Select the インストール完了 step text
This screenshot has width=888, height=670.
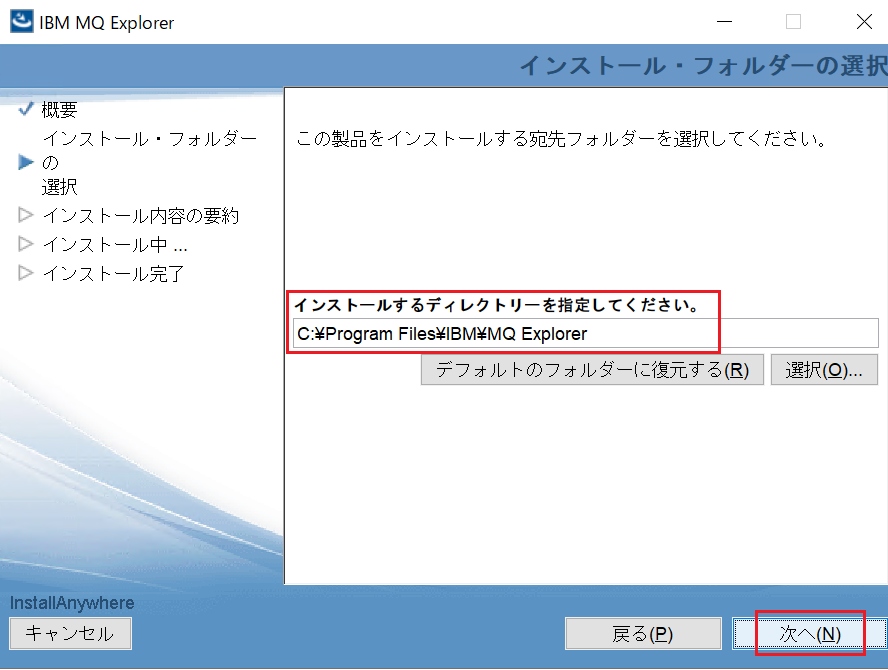coord(113,274)
